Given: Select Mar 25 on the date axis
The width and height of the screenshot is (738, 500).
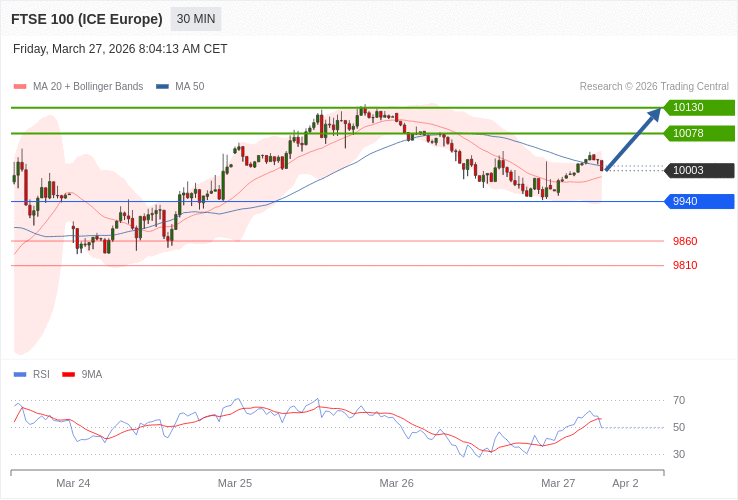Looking at the screenshot, I should [235, 483].
